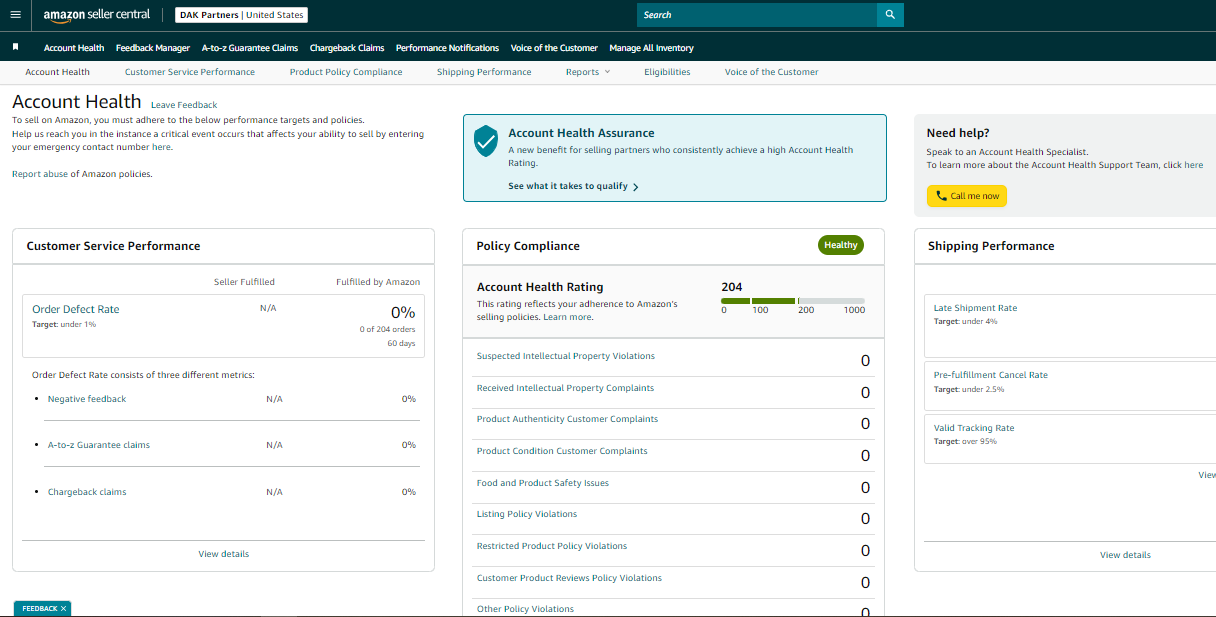Screen dimensions: 1216x617
Task: Click the FEEDBACK tab label
Action: [40, 608]
